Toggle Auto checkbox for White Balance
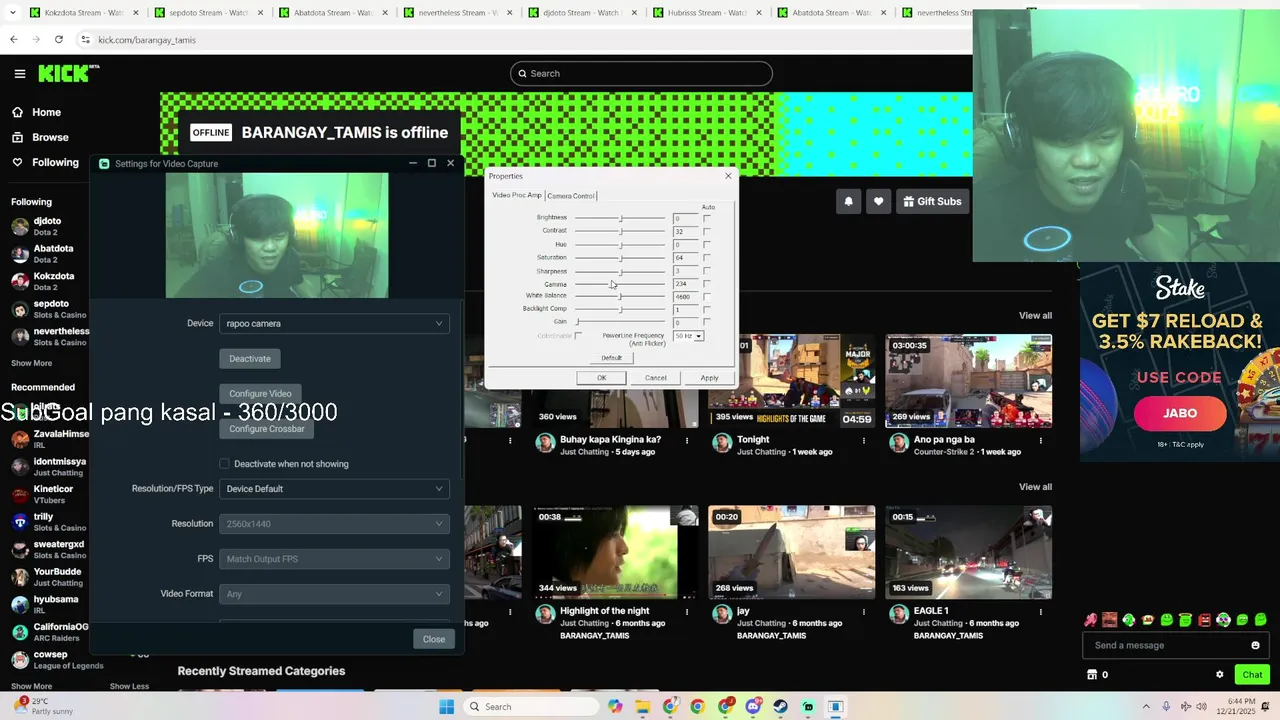 tap(707, 296)
